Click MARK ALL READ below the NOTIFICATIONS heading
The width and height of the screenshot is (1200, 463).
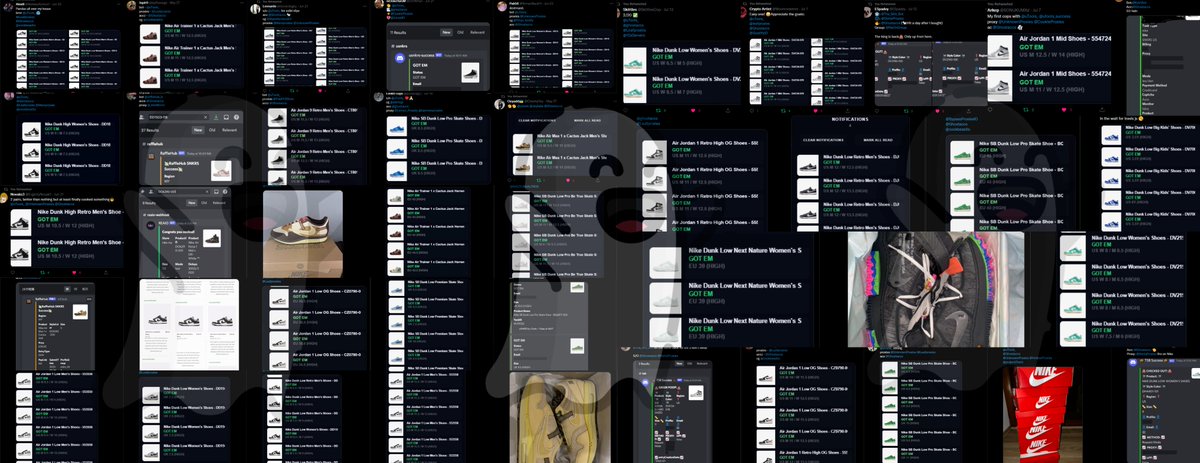click(x=878, y=140)
